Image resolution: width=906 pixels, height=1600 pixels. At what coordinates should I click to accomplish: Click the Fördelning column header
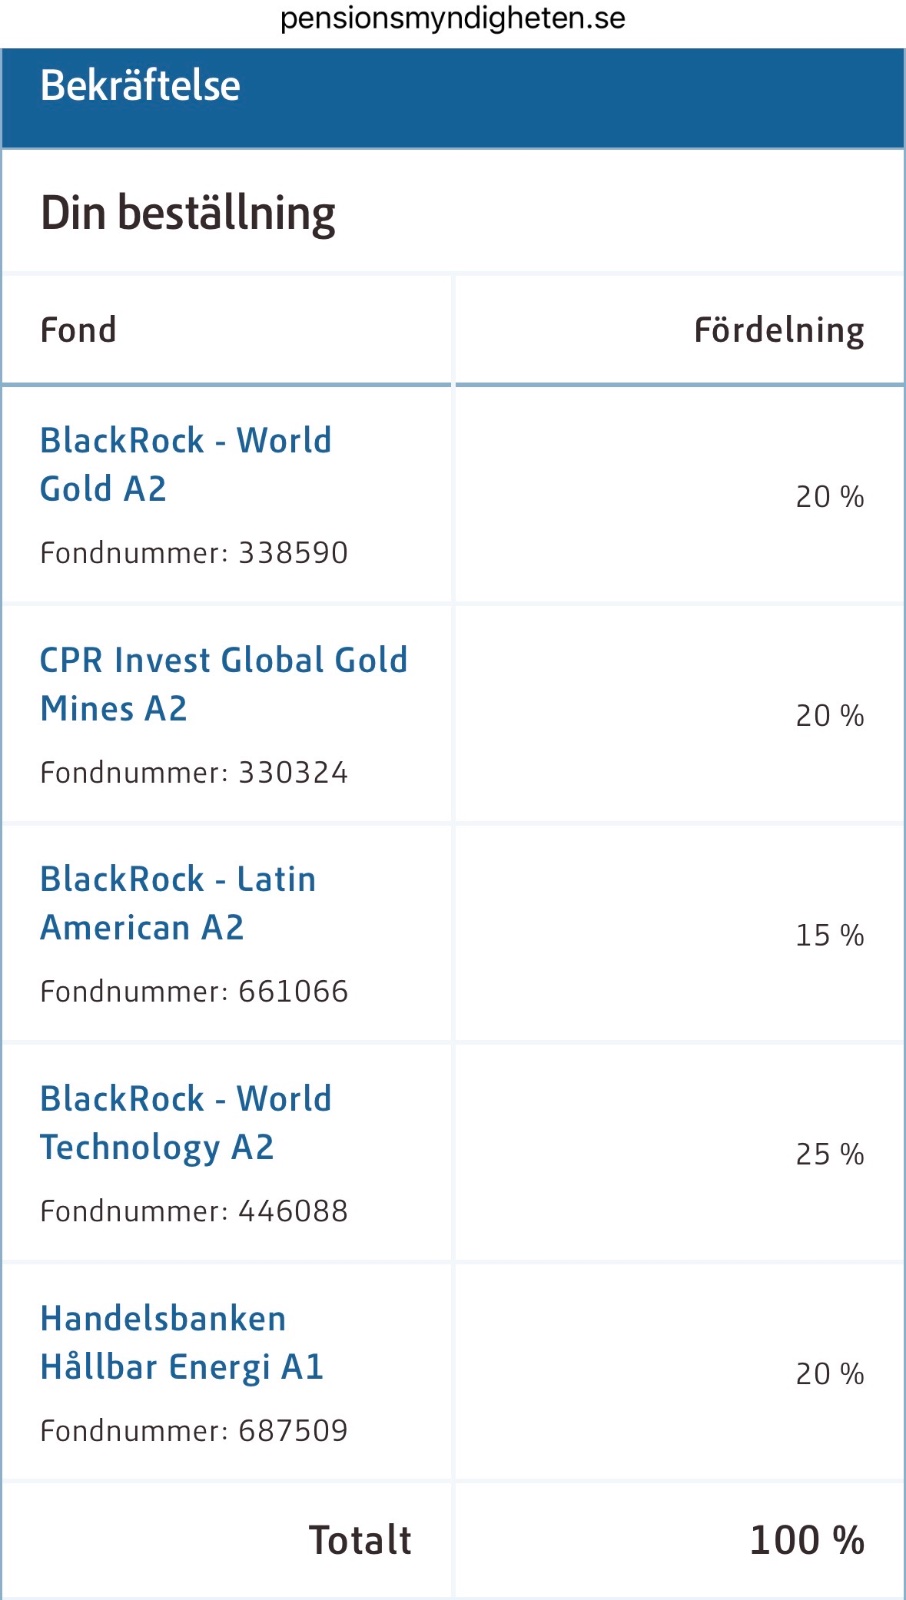779,330
